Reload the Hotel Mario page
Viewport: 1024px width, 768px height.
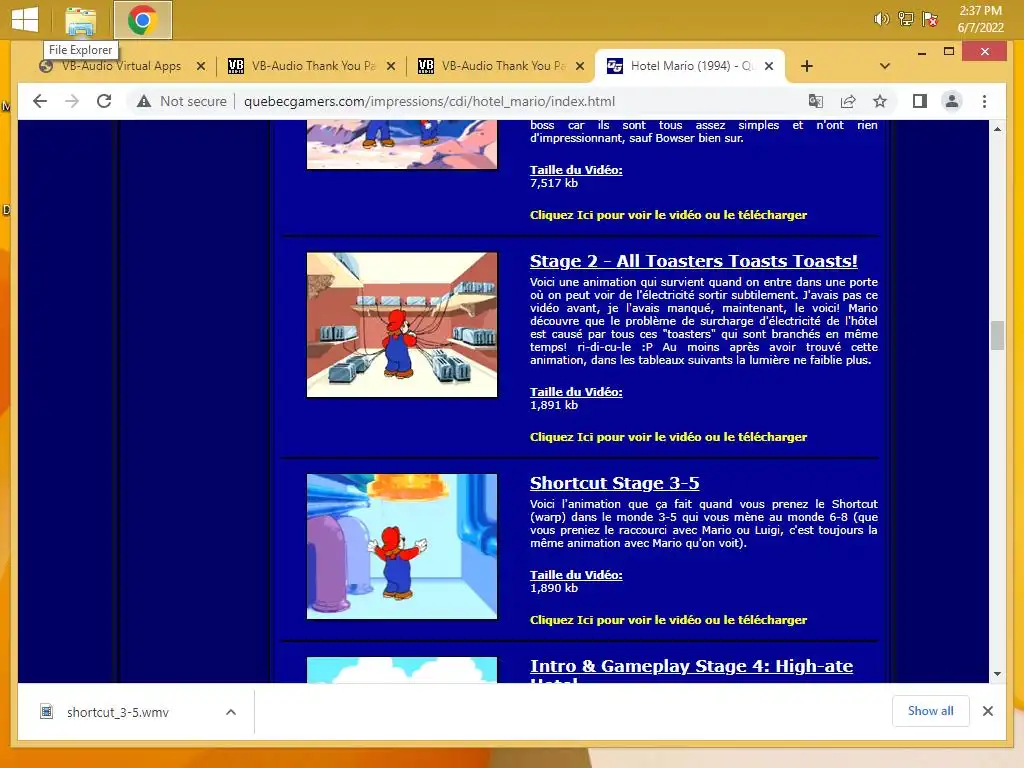point(104,101)
